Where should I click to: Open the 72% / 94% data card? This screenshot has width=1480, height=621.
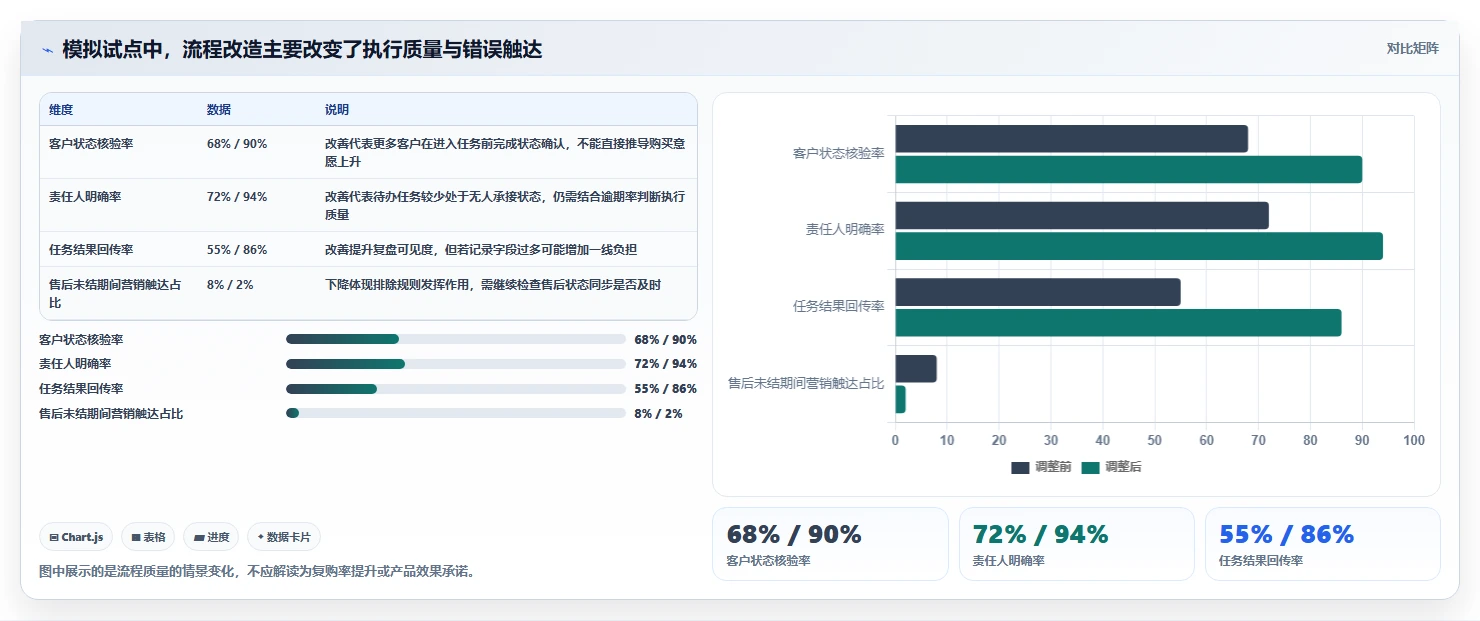click(1076, 544)
